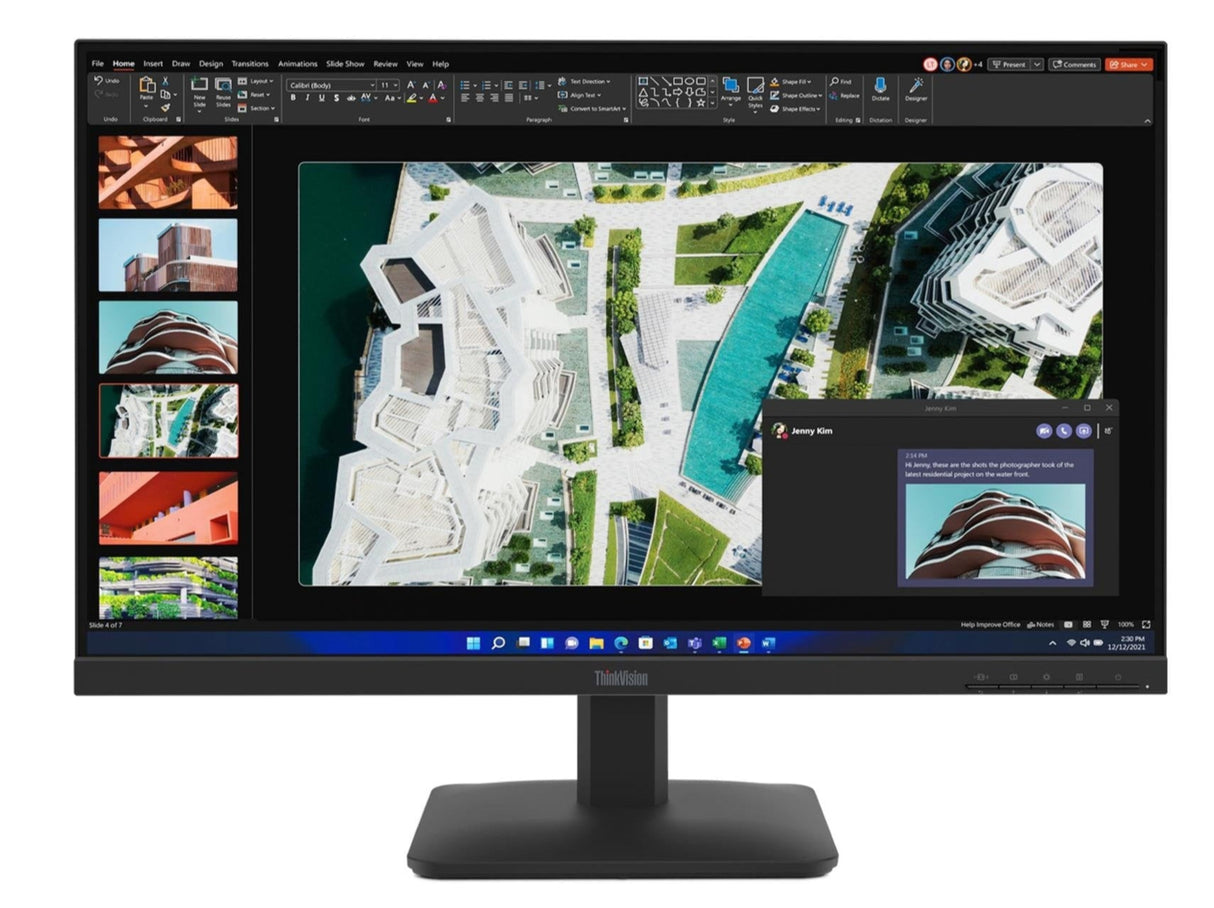Click the Present button
The width and height of the screenshot is (1214, 908).
(x=1011, y=64)
